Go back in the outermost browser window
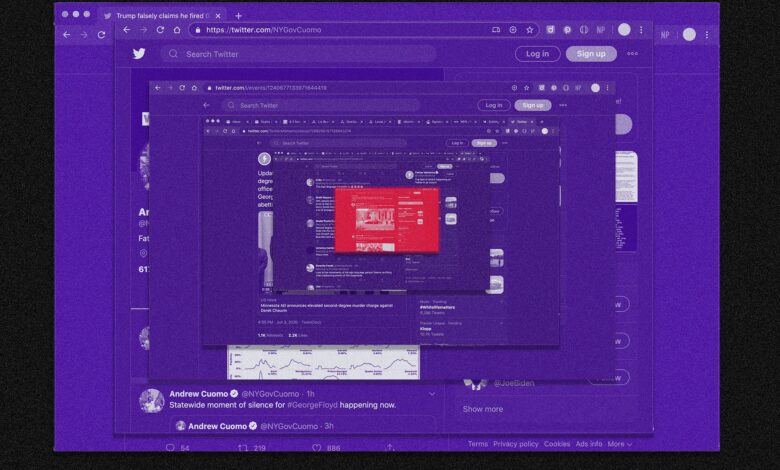This screenshot has height=470, width=780. [67, 35]
